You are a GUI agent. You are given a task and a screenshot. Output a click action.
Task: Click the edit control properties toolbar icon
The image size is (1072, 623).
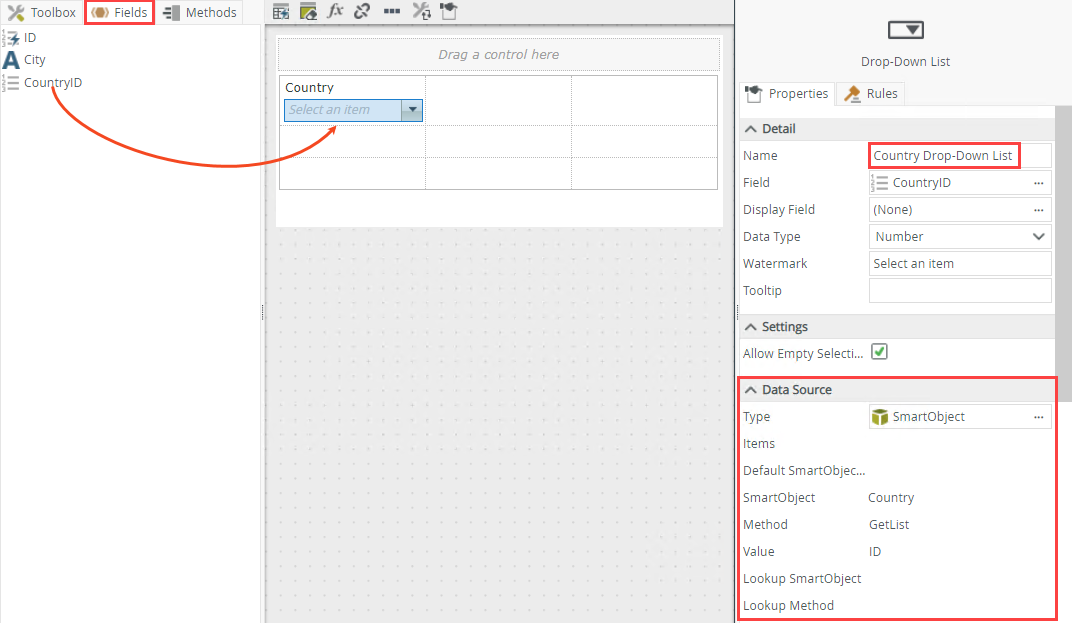[306, 11]
